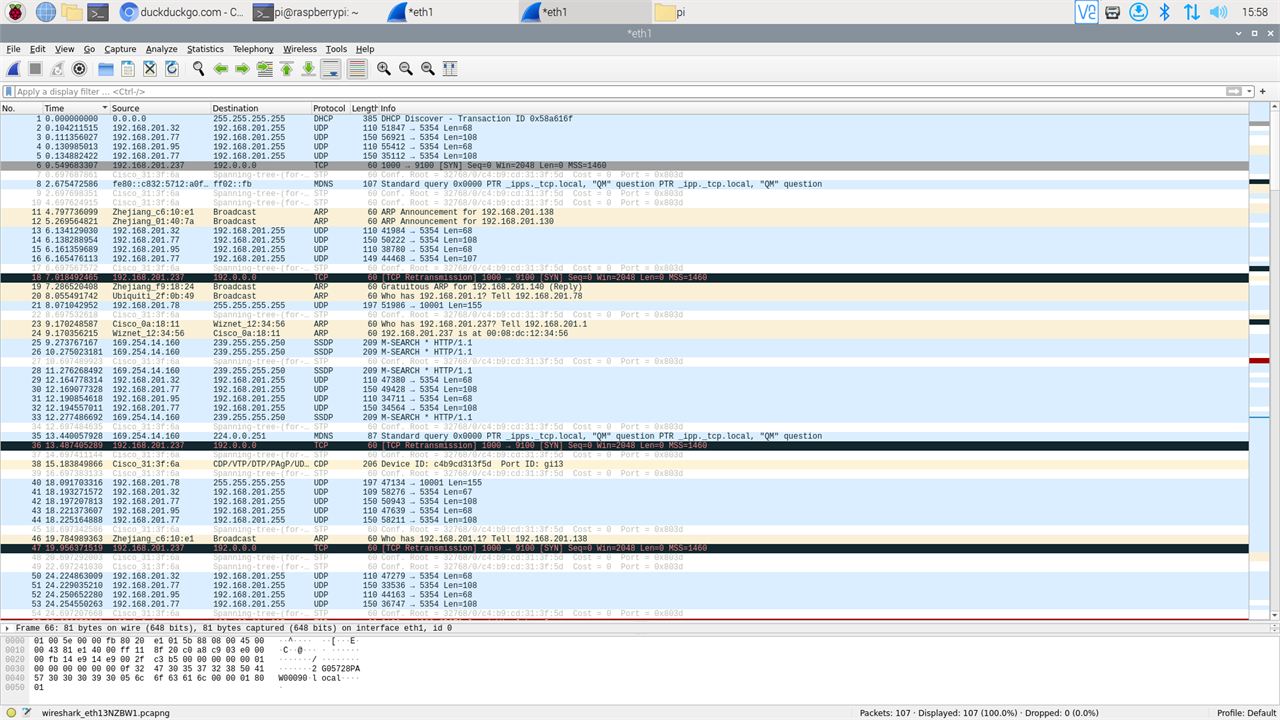1280x720 pixels.
Task: Jump to the first packet
Action: click(x=286, y=69)
